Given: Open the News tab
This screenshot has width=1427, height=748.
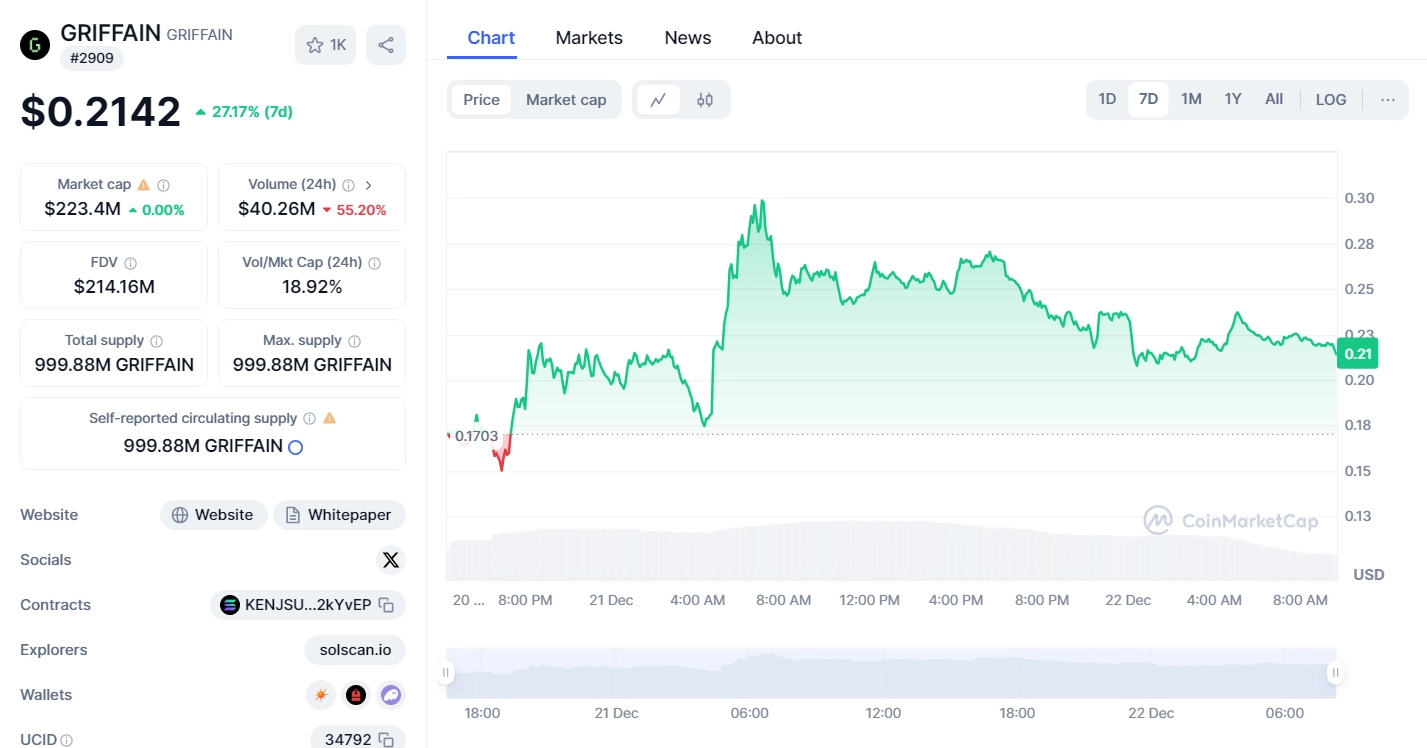Looking at the screenshot, I should 687,37.
